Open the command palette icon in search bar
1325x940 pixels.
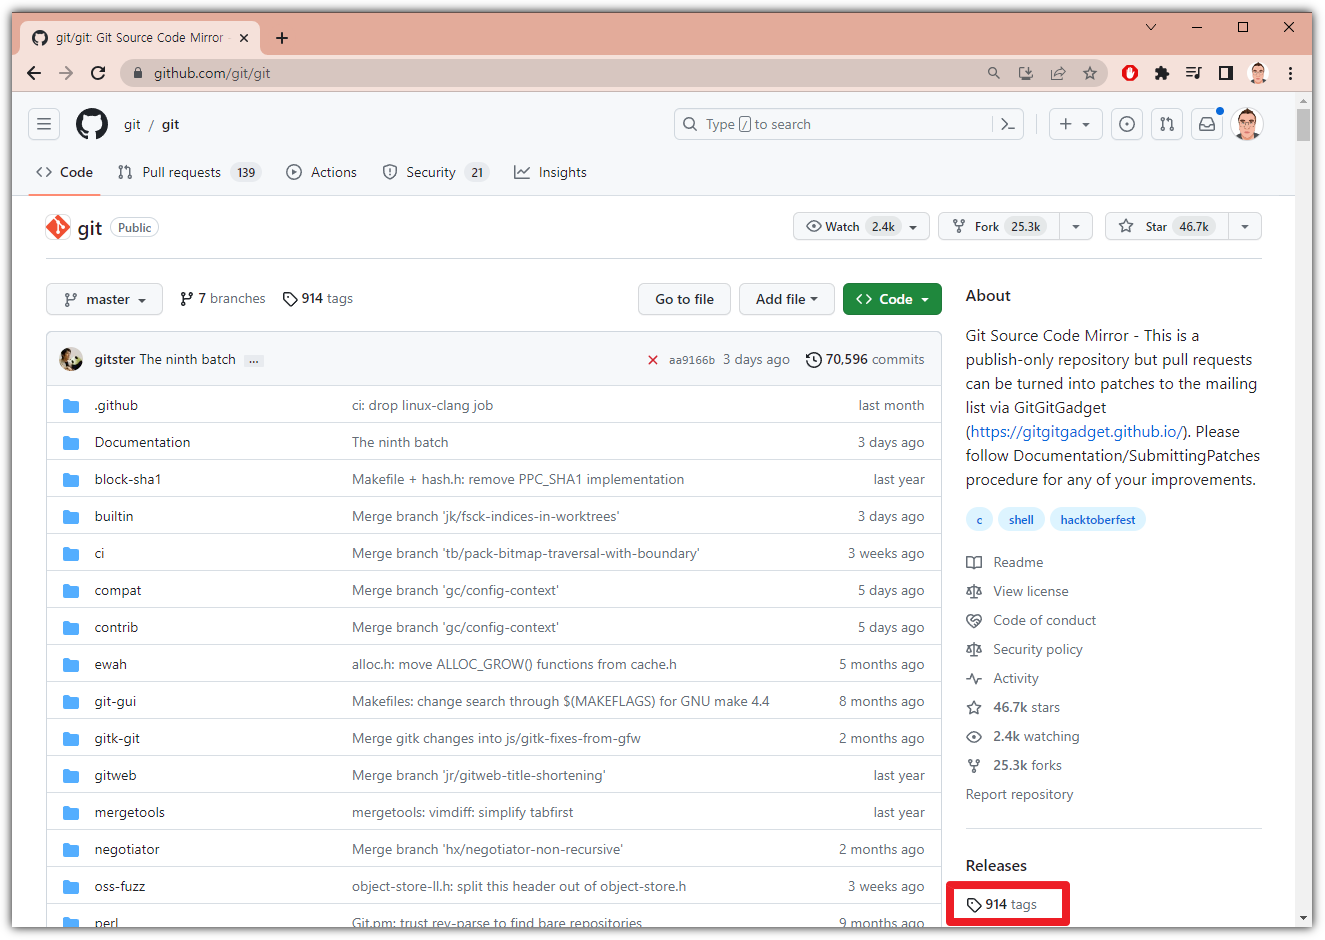point(1008,124)
